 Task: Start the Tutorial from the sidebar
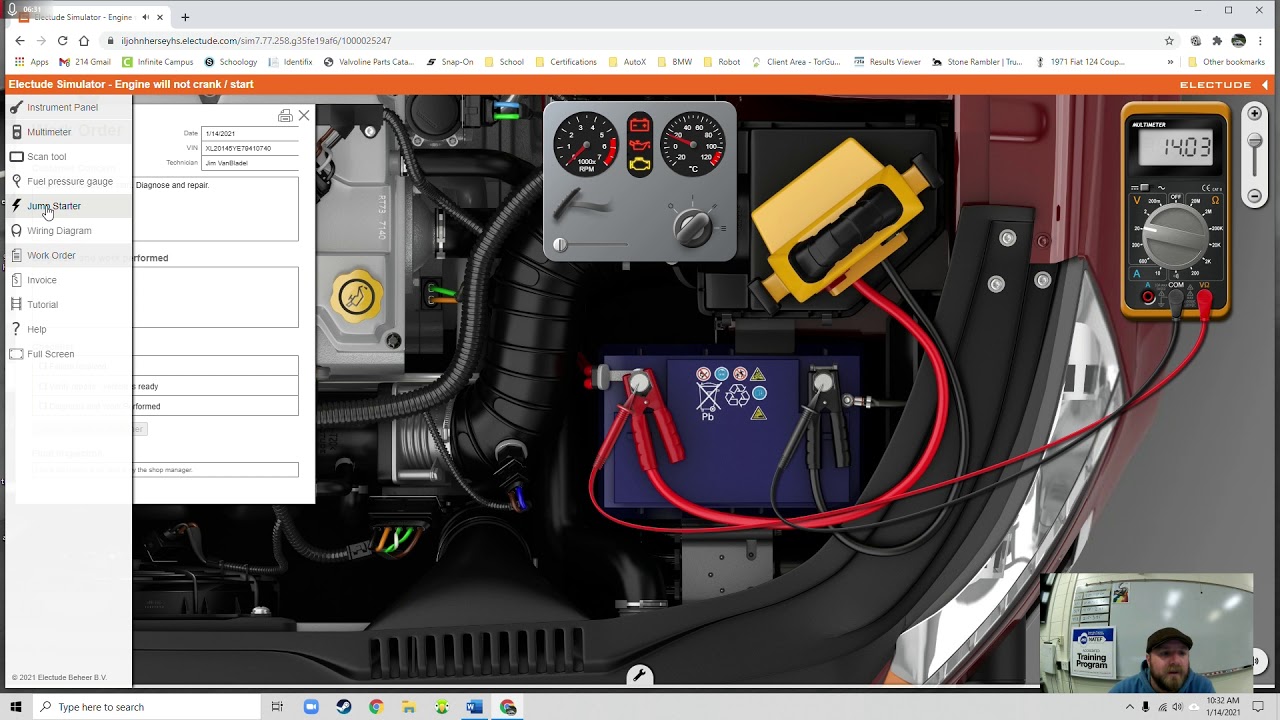[35, 304]
